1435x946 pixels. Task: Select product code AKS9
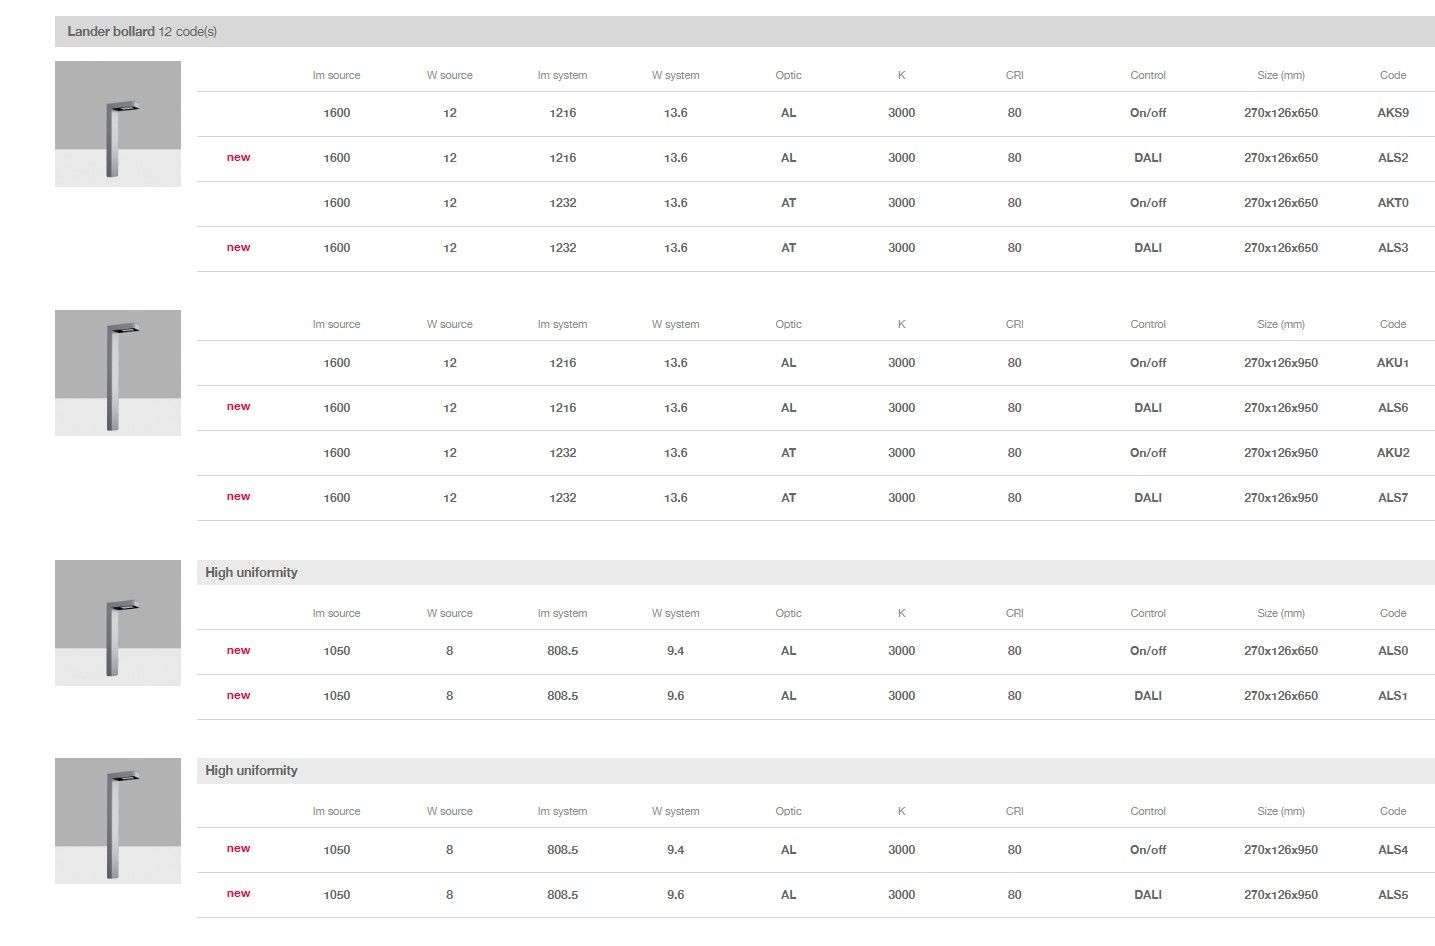click(1392, 113)
